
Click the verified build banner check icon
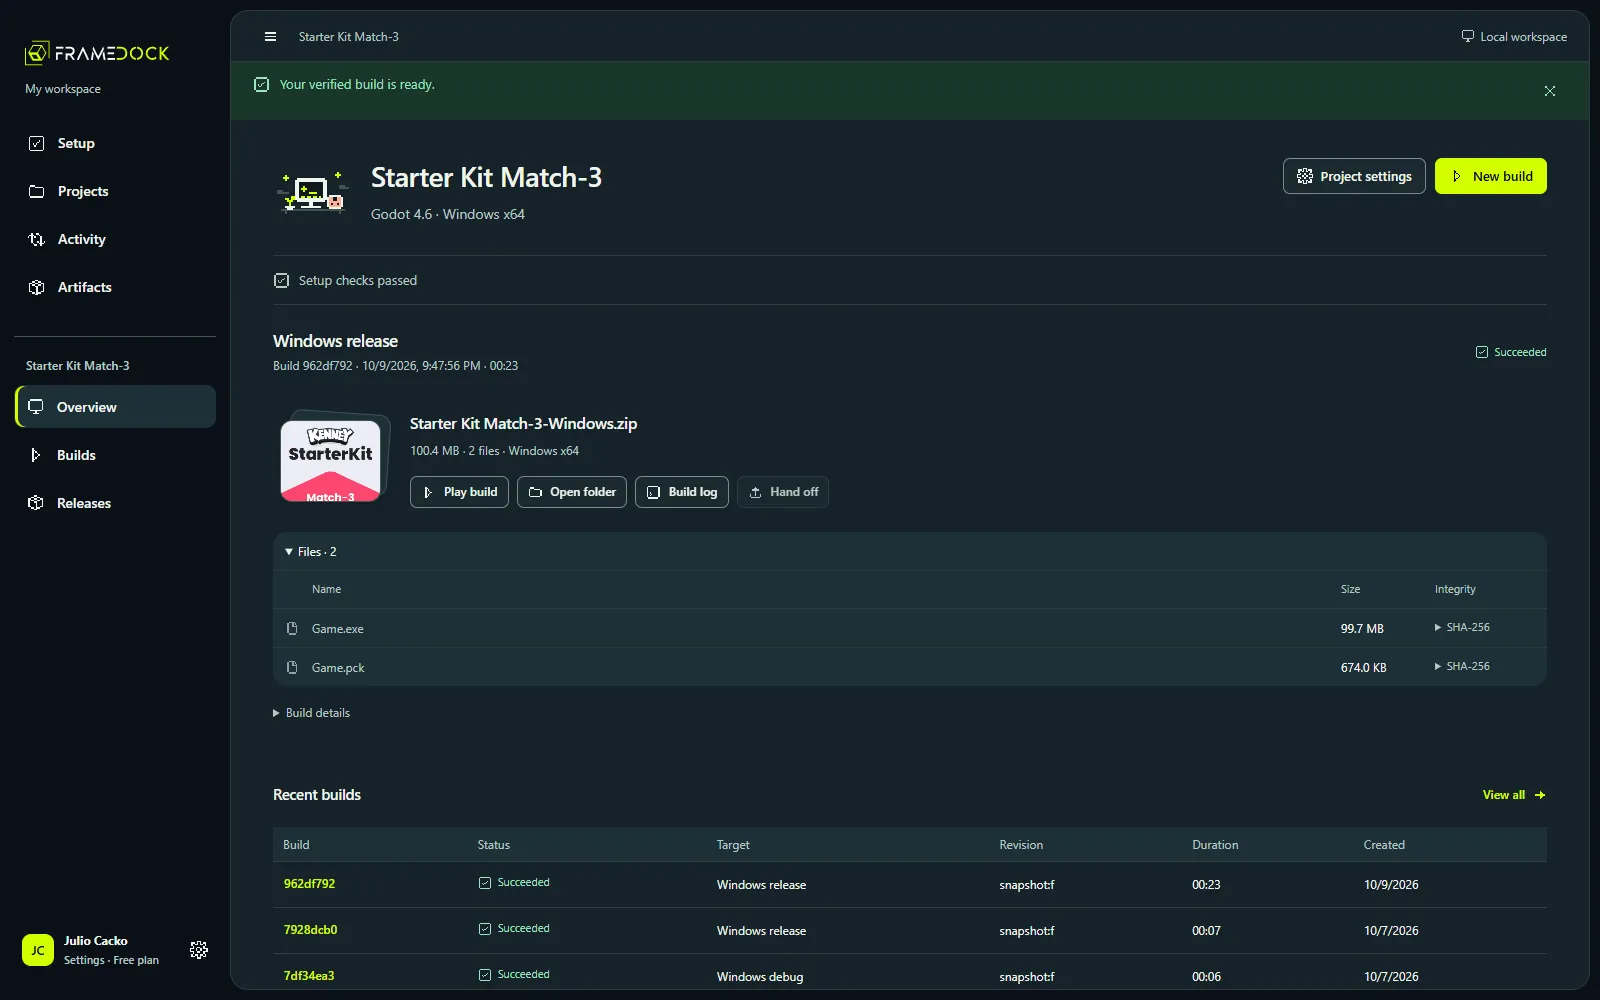(262, 85)
